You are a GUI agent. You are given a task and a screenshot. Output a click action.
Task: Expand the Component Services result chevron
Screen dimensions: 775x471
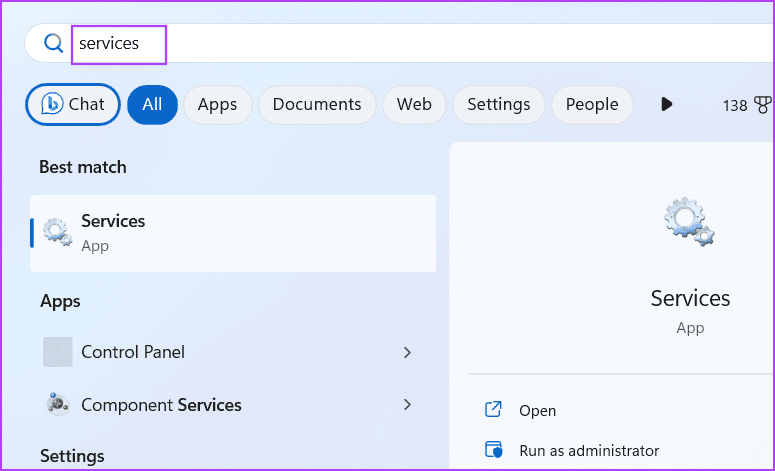407,405
